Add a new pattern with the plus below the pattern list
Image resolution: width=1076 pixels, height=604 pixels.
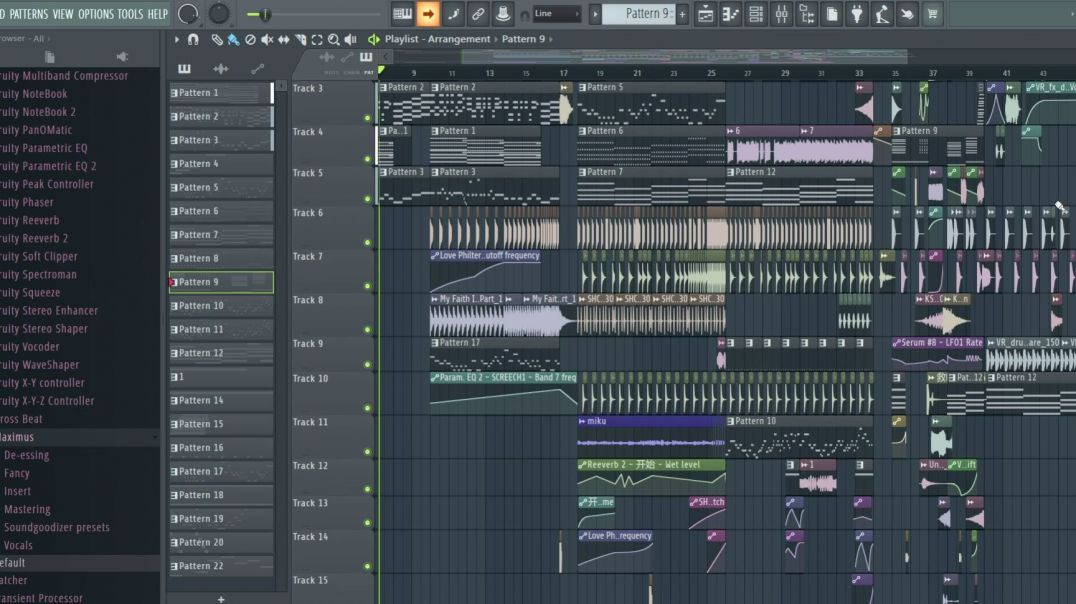[x=221, y=599]
